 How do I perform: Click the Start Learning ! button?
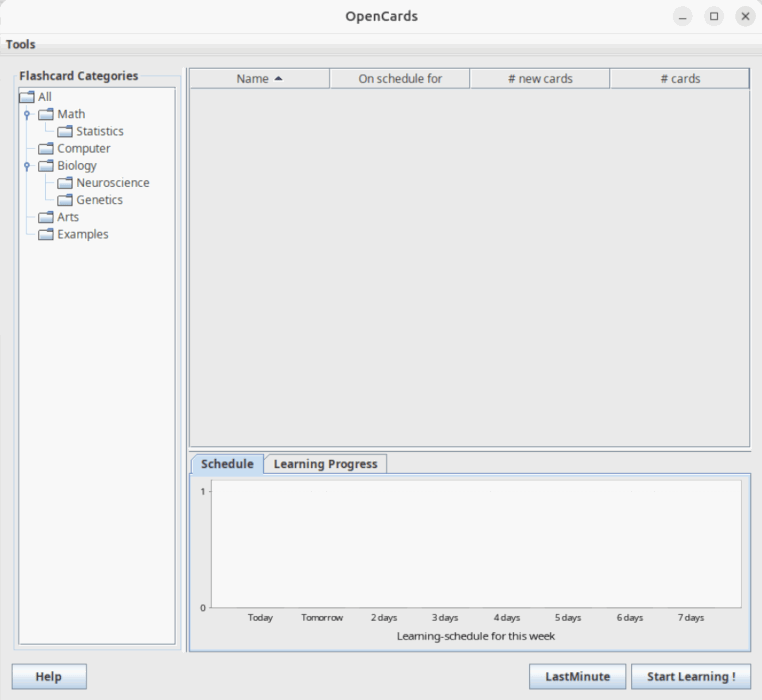691,676
